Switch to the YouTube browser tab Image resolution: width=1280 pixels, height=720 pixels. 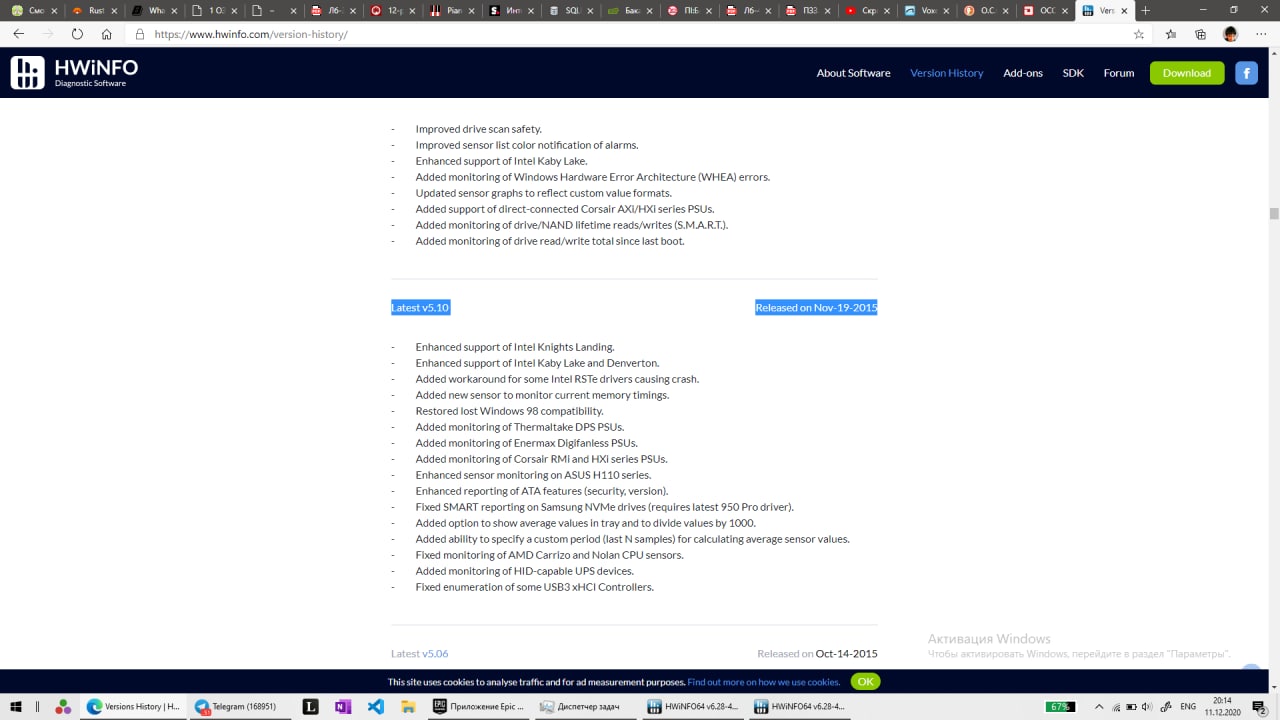point(868,11)
